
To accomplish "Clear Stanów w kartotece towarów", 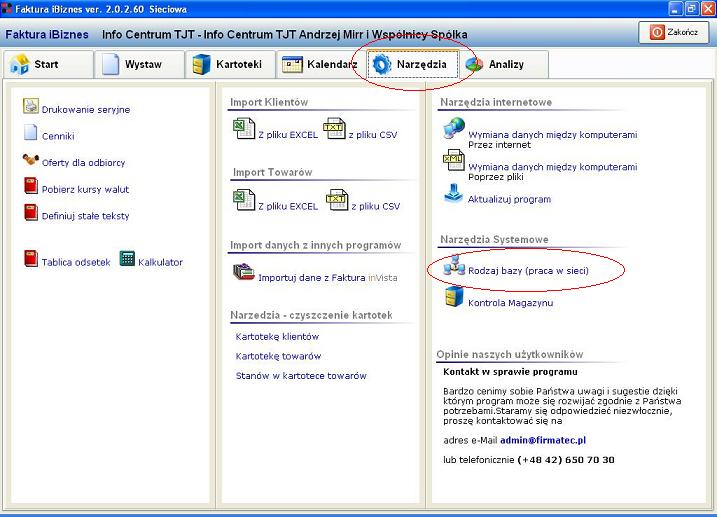I will 301,376.
